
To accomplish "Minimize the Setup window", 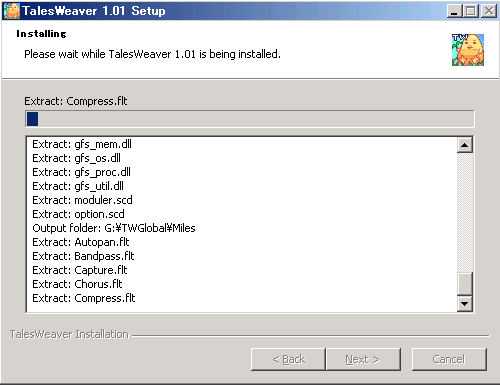I will pos(454,11).
